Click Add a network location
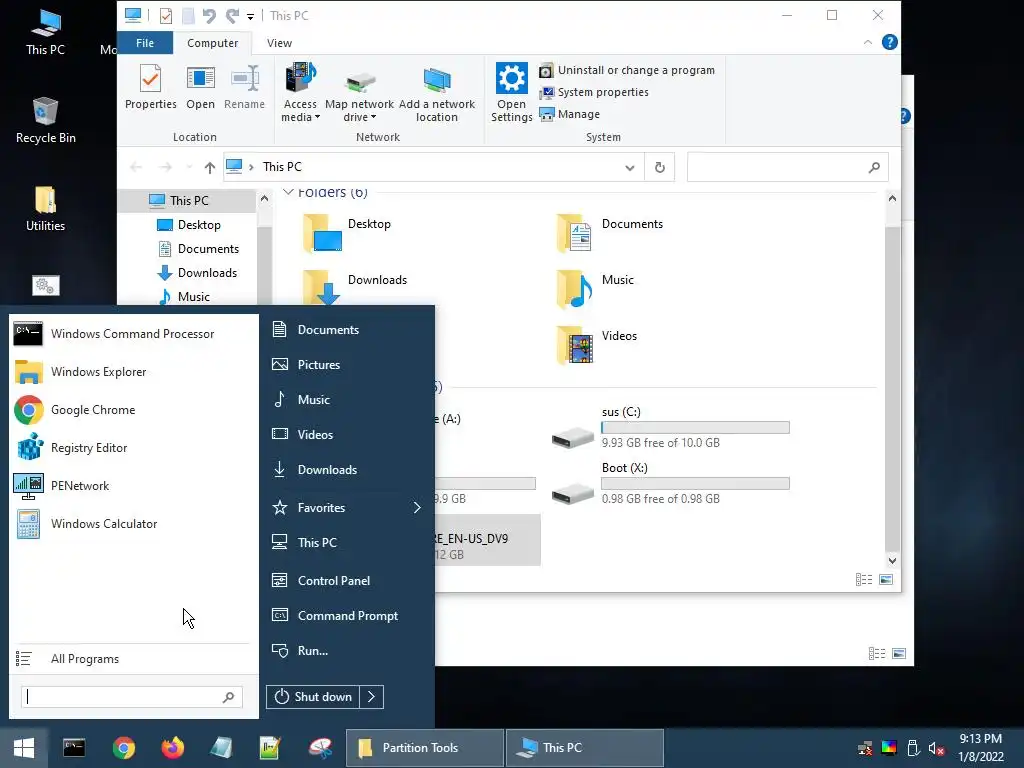The image size is (1024, 768). coord(437,95)
